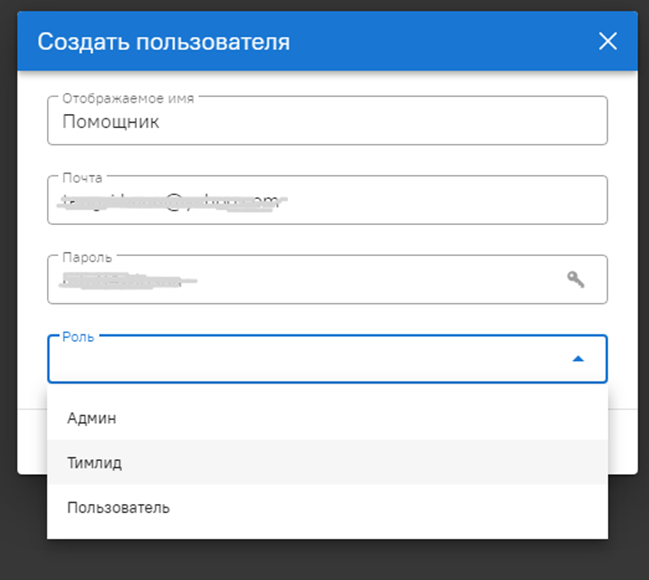
Task: Select Админ from the role list
Action: tap(92, 418)
